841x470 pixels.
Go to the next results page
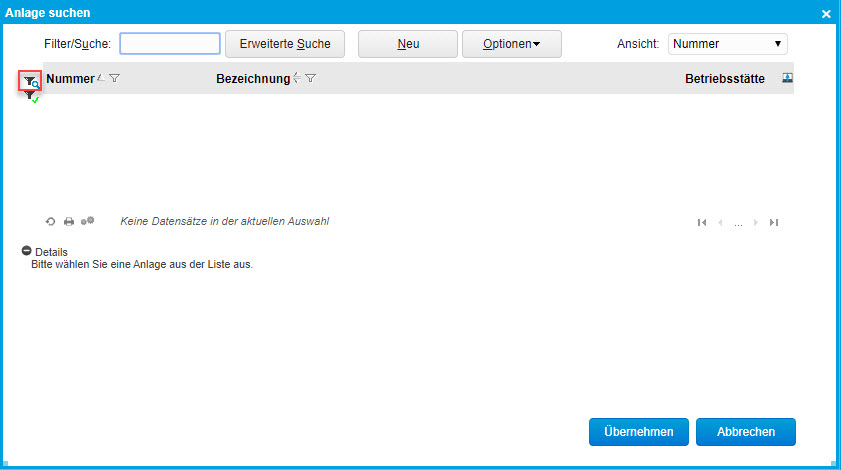coord(756,223)
